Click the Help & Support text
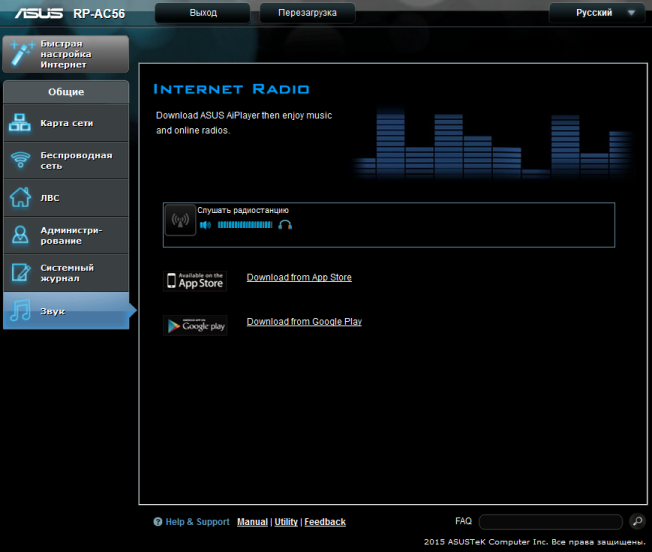Viewport: 652px width, 552px height. [198, 522]
